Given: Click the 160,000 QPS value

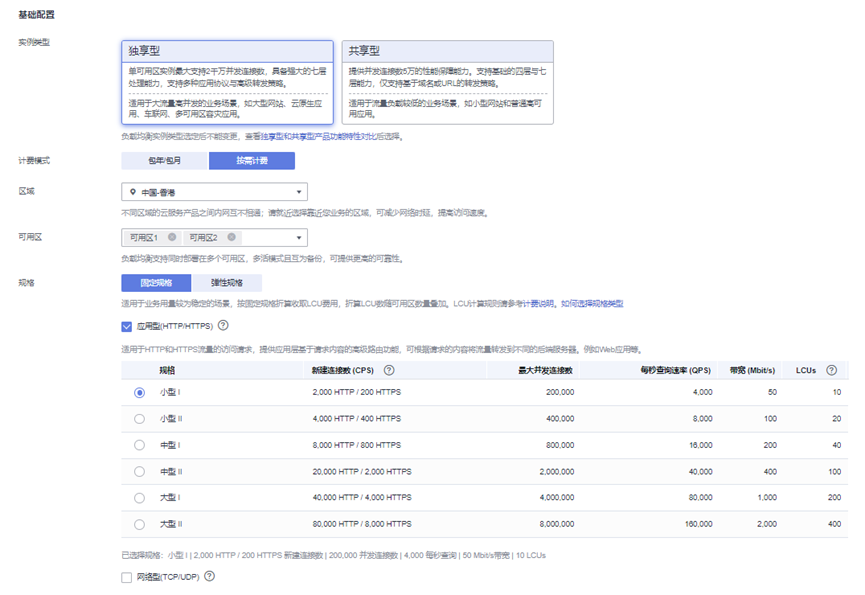Looking at the screenshot, I should point(698,524).
